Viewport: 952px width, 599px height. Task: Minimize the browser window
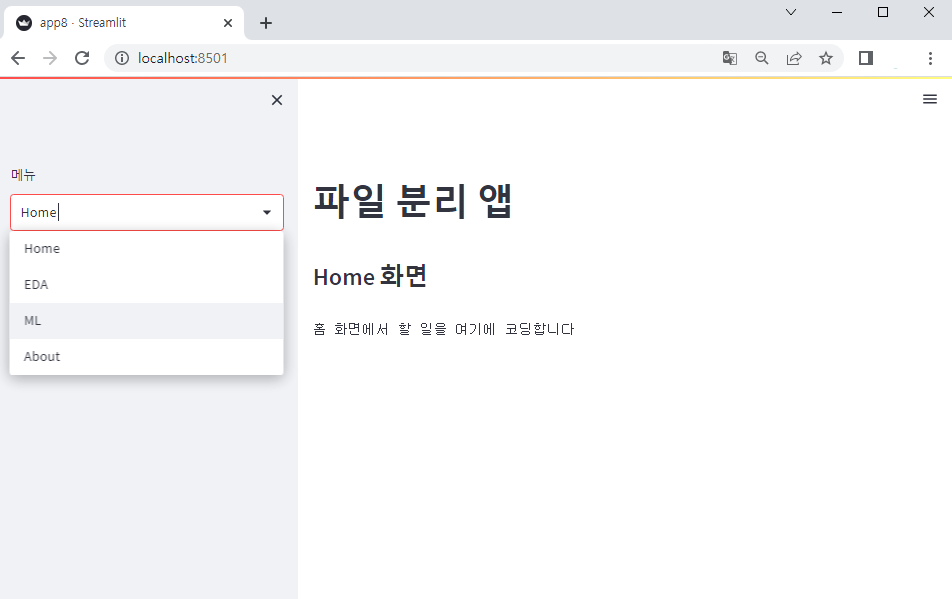pyautogui.click(x=837, y=12)
